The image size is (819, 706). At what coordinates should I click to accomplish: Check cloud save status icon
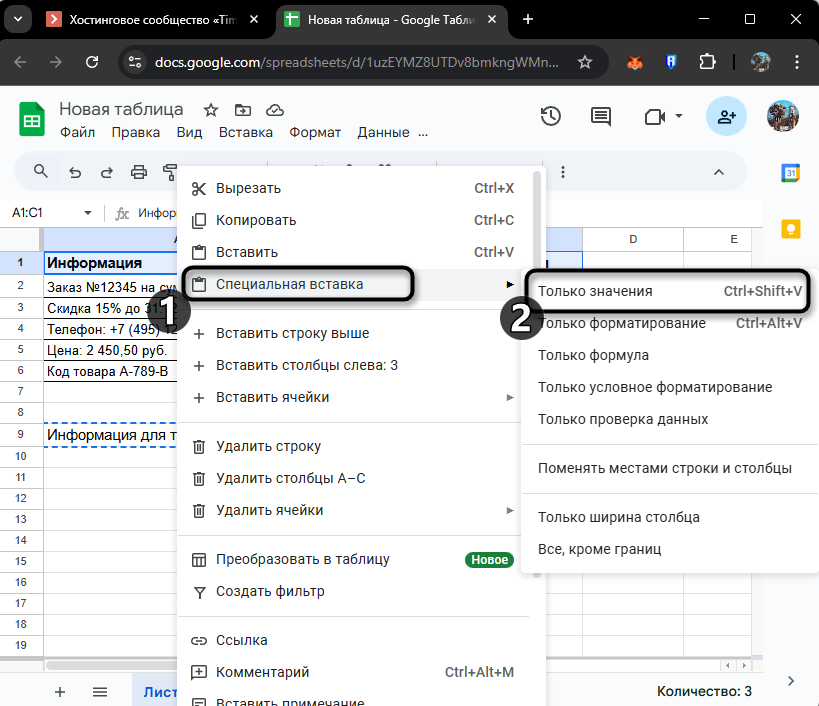(275, 110)
